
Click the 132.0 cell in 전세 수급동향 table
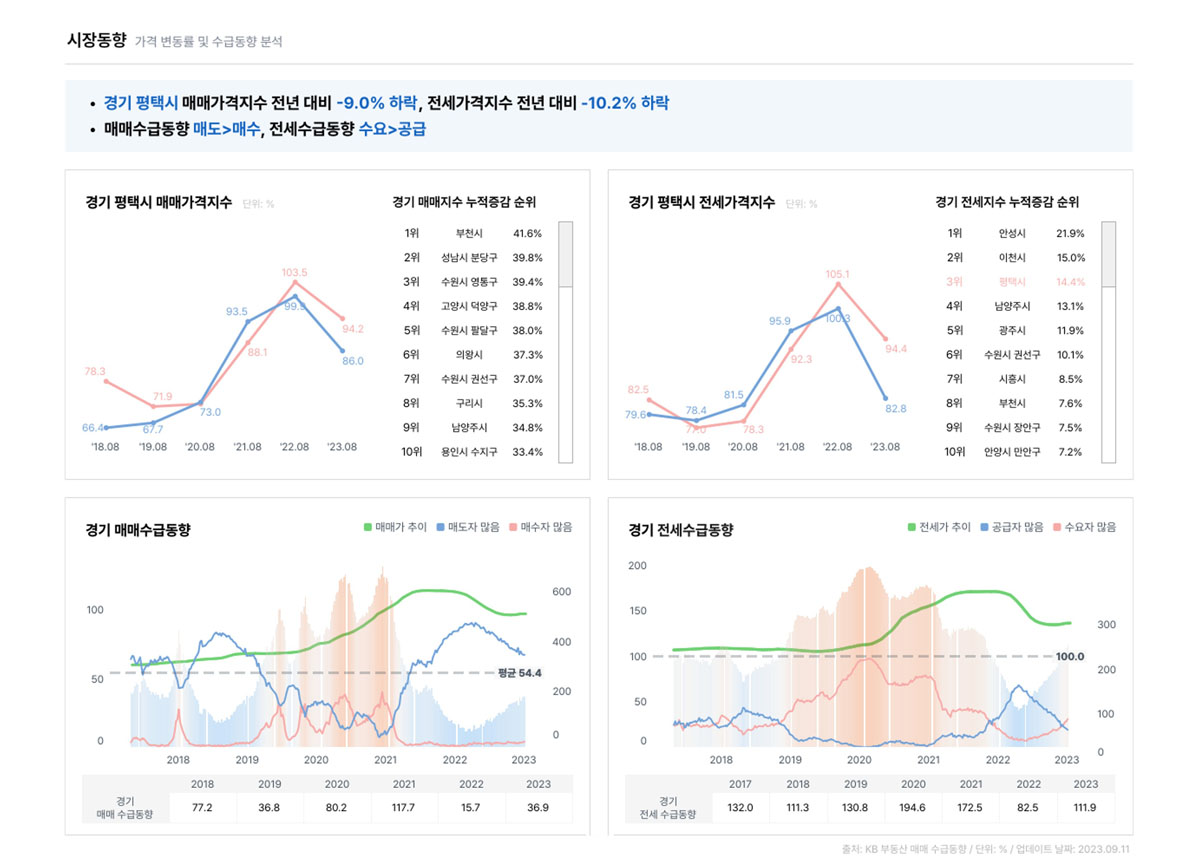pyautogui.click(x=740, y=807)
